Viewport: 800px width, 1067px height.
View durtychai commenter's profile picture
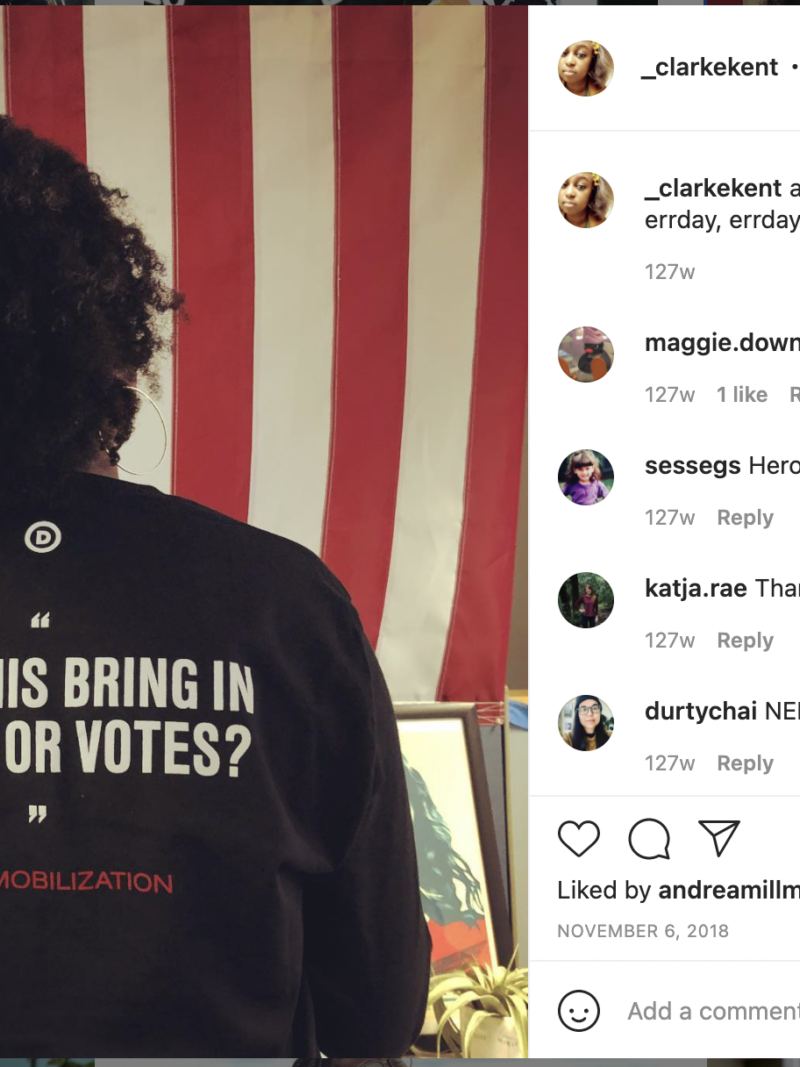[x=586, y=723]
